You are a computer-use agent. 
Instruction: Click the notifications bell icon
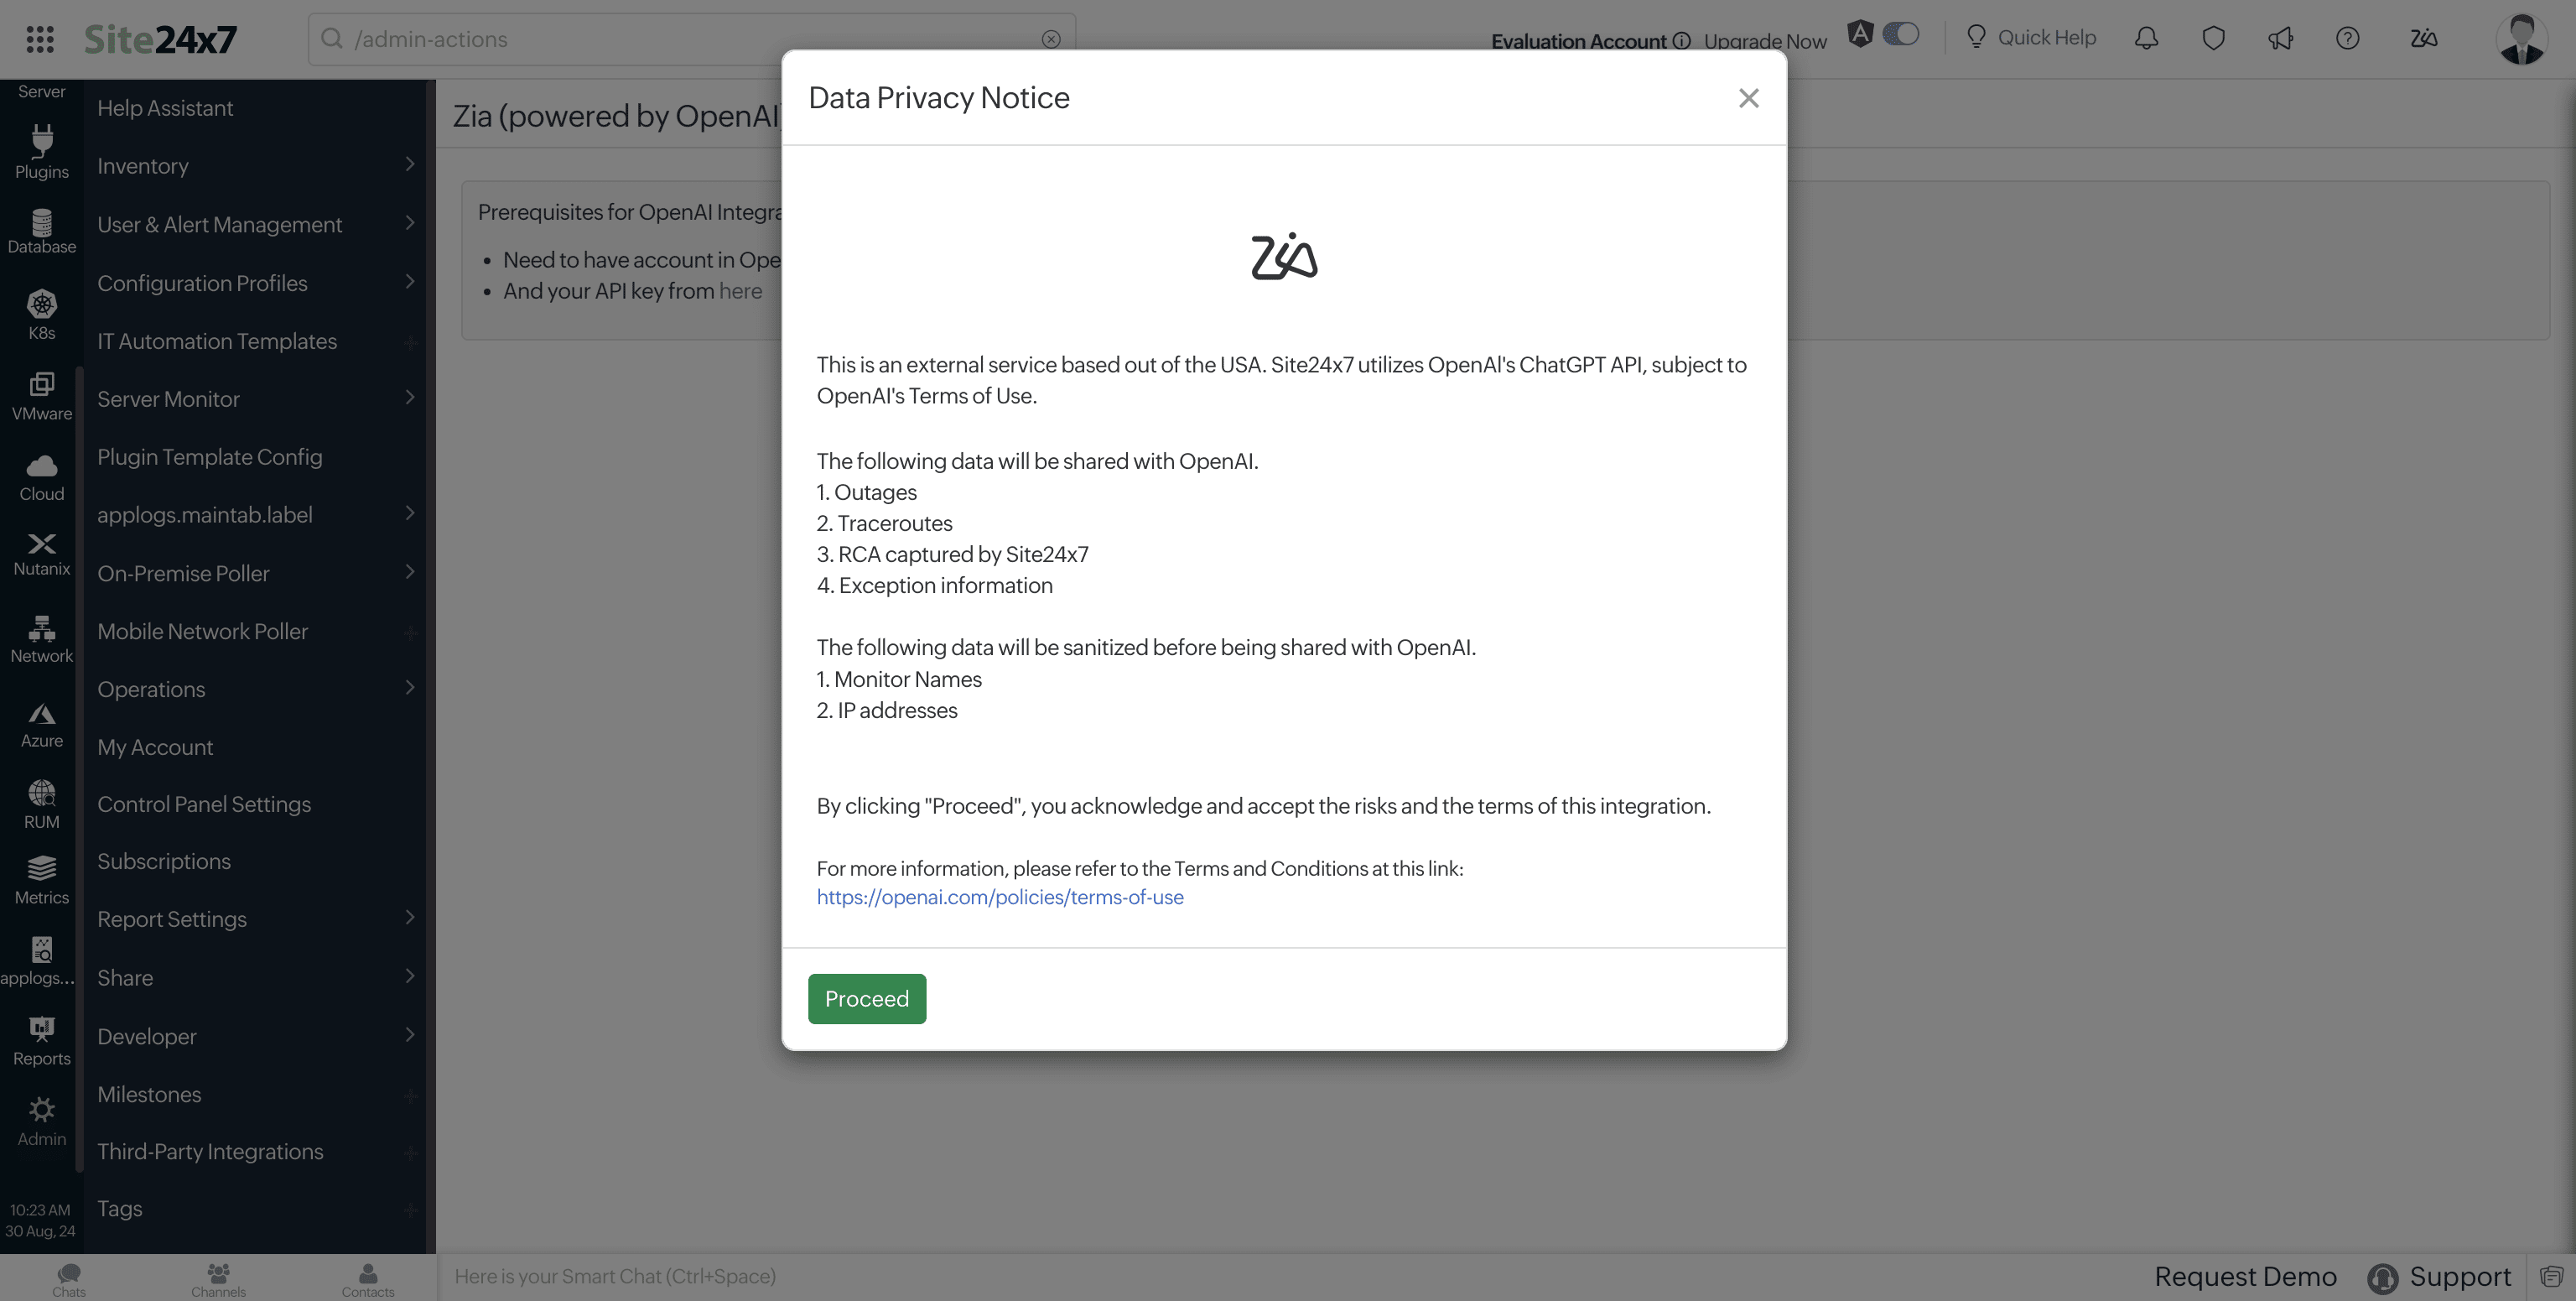(x=2146, y=38)
